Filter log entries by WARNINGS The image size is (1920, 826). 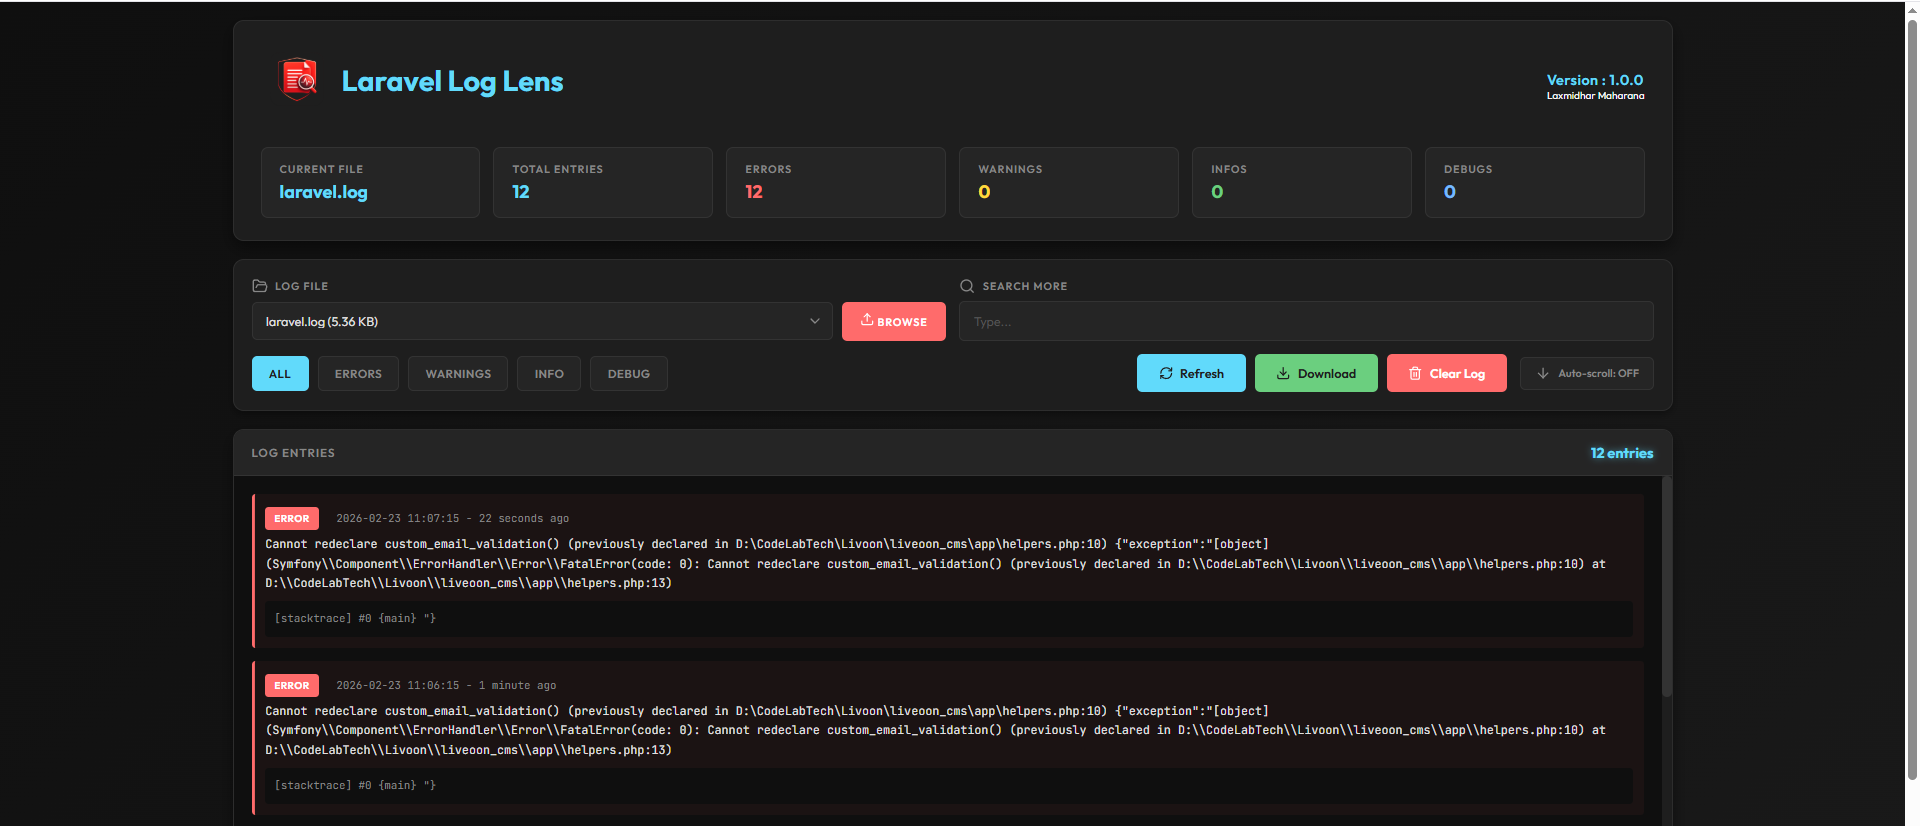click(458, 374)
